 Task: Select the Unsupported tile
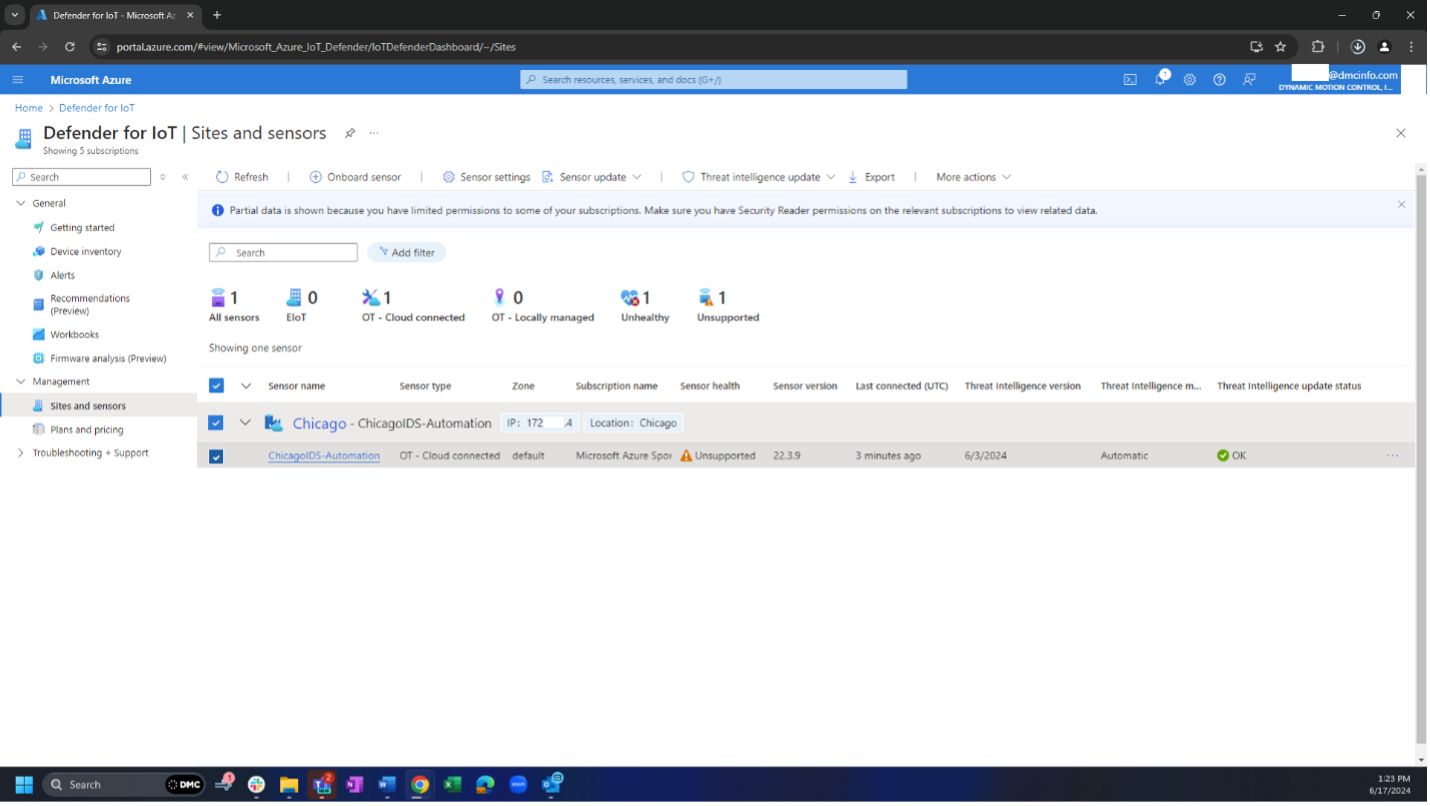click(x=728, y=306)
